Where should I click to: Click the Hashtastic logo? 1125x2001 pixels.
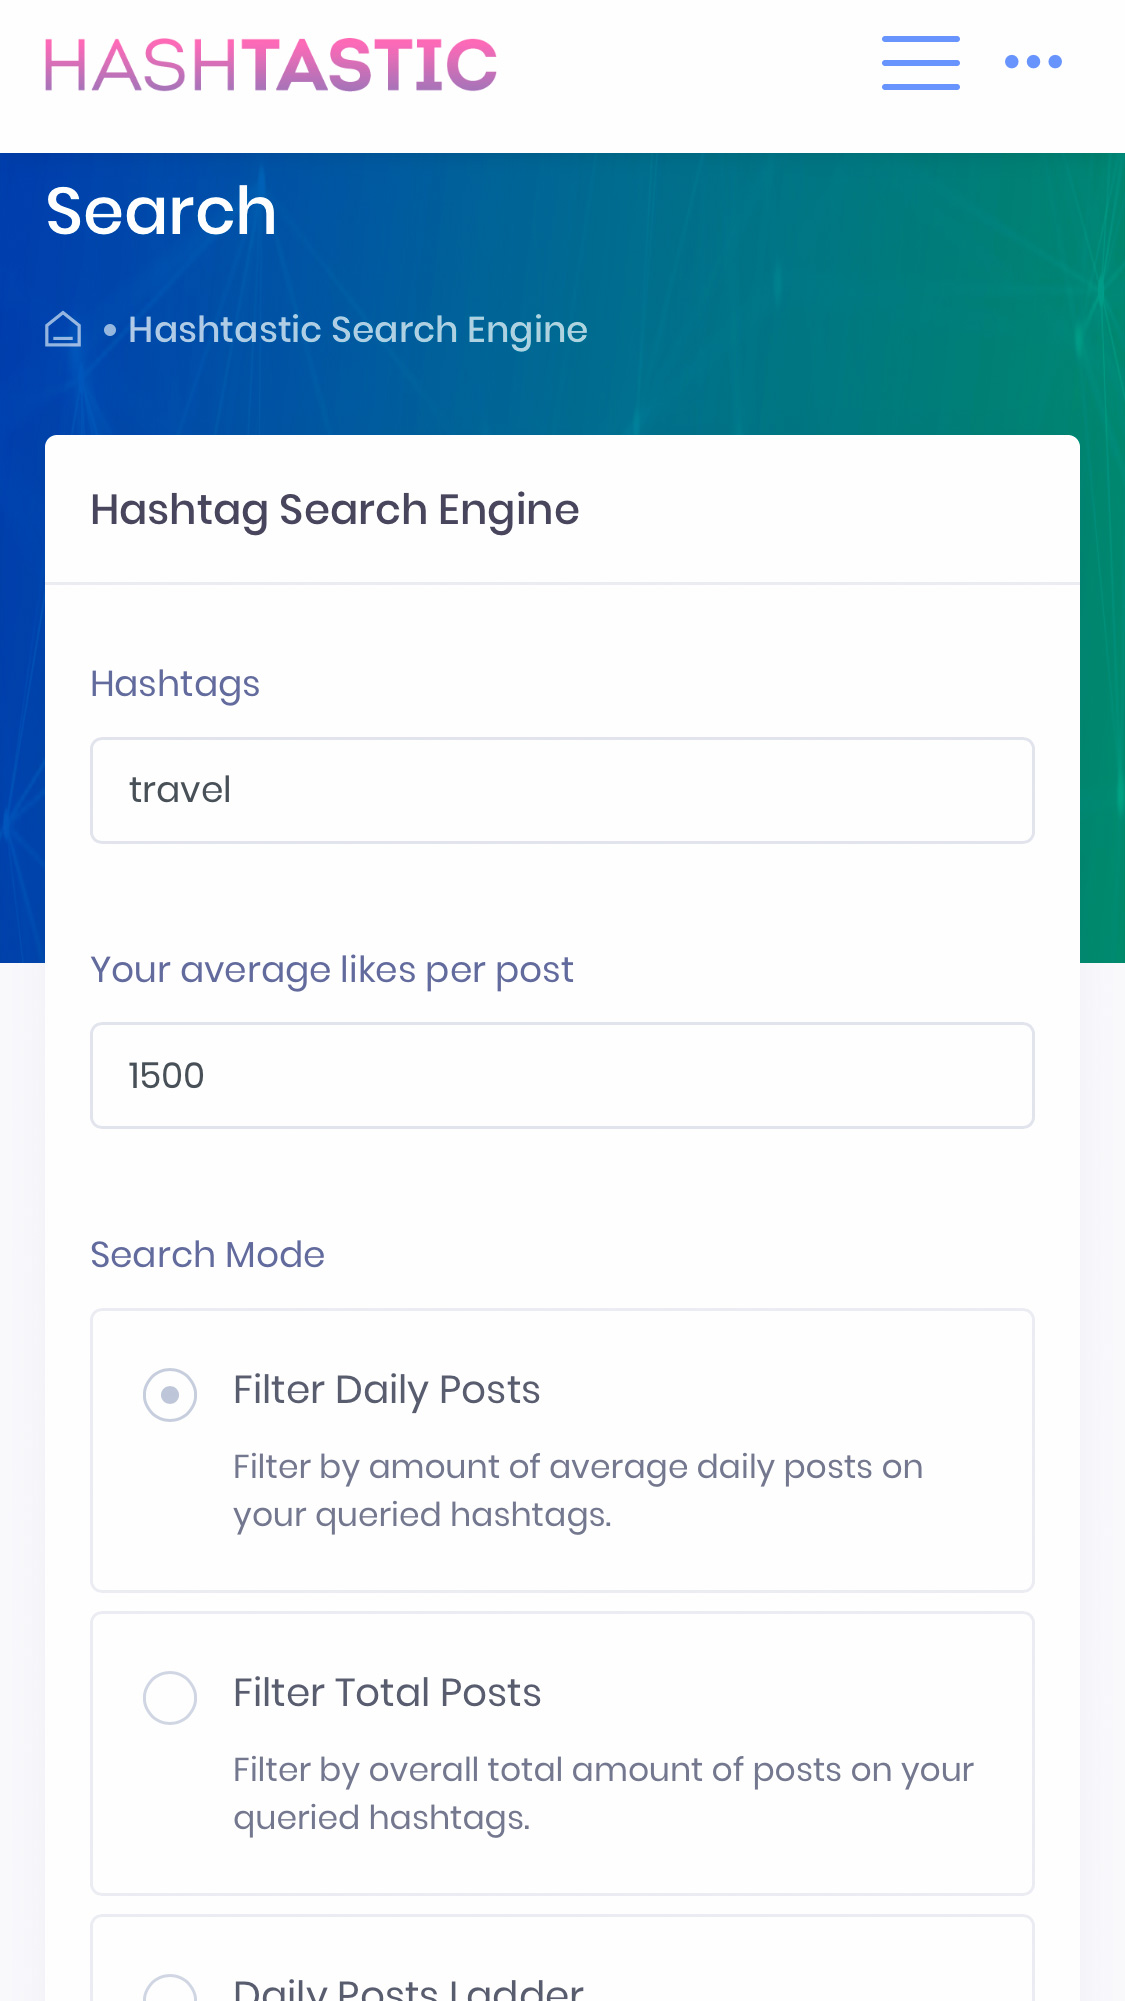click(x=270, y=65)
